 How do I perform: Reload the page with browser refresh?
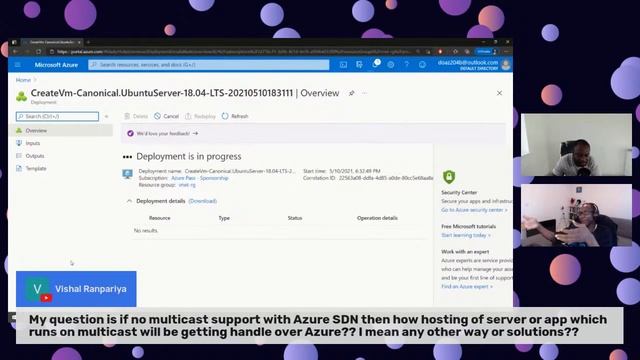point(38,52)
